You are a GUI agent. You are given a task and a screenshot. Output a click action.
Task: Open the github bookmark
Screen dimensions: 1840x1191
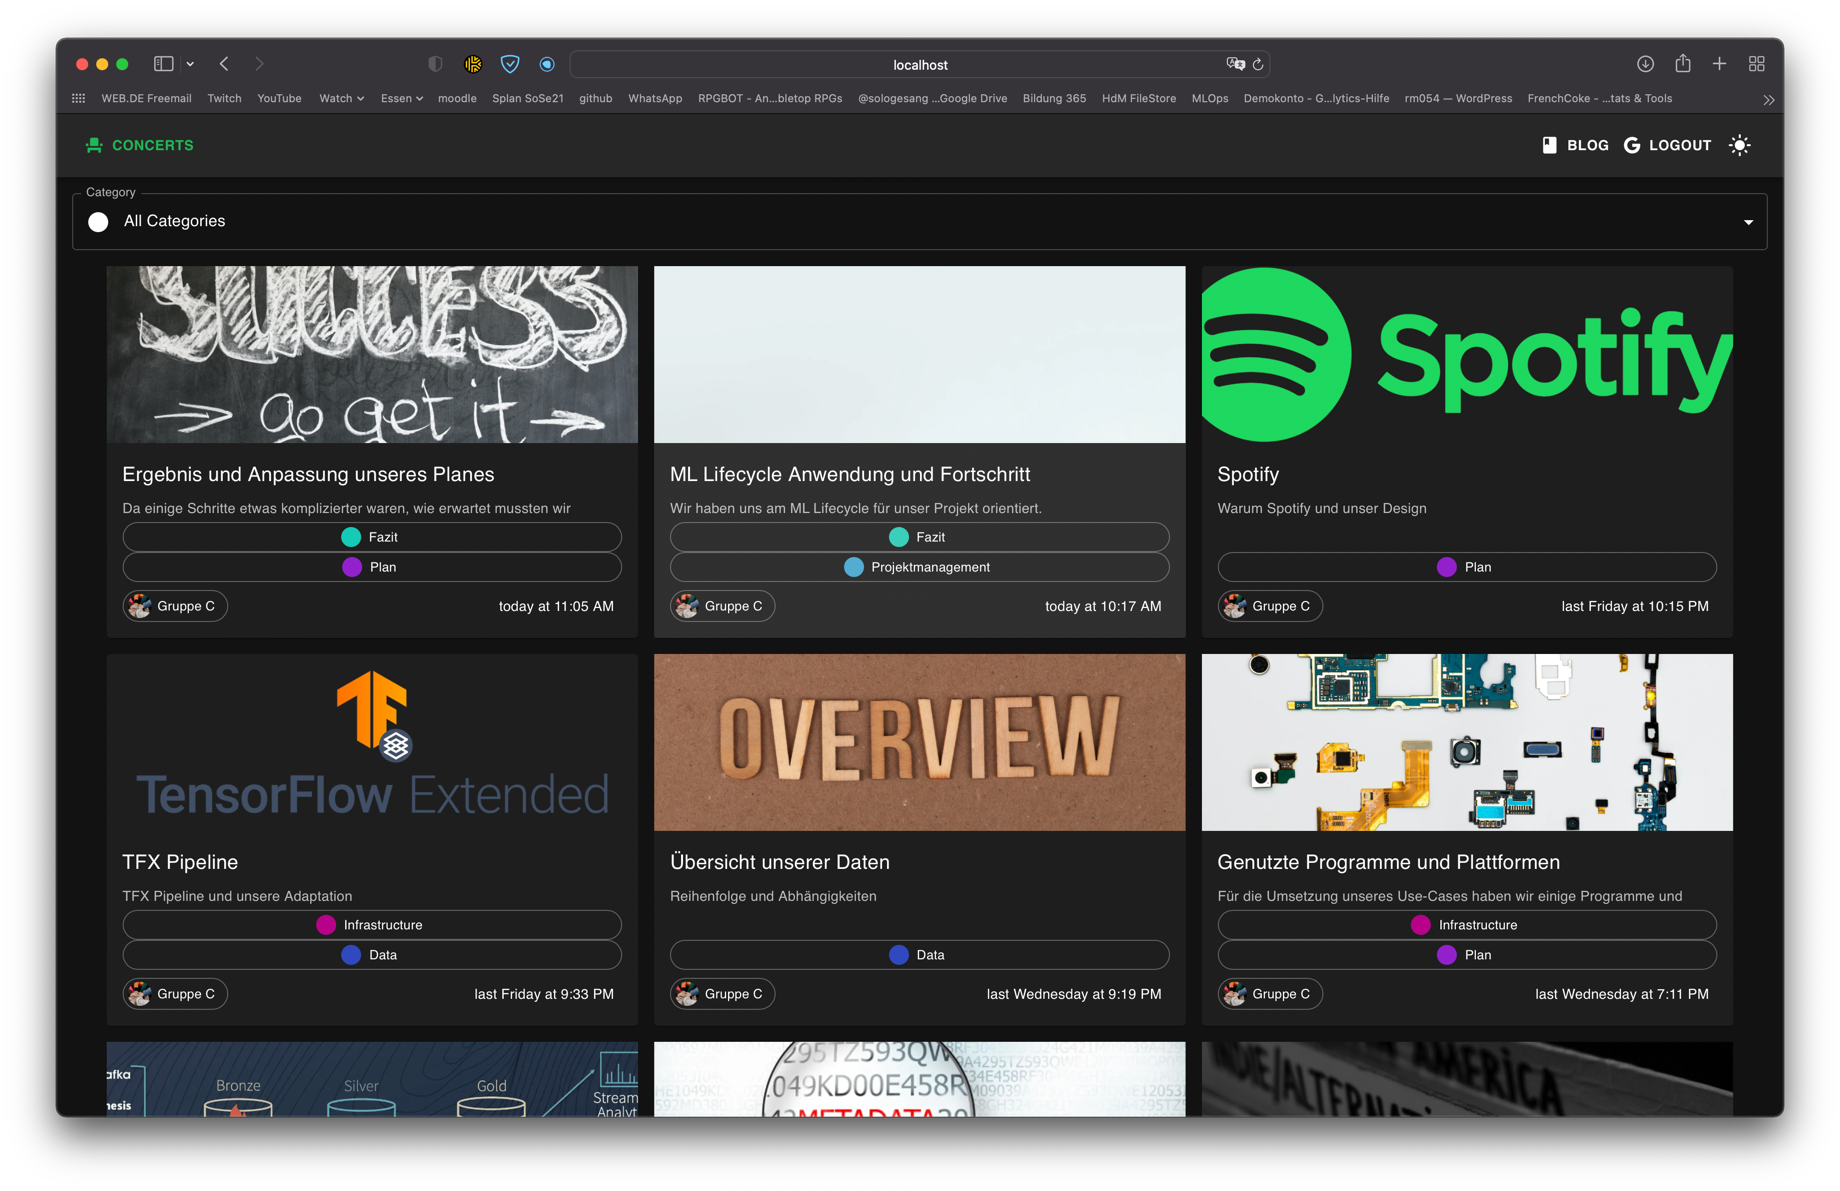click(595, 98)
